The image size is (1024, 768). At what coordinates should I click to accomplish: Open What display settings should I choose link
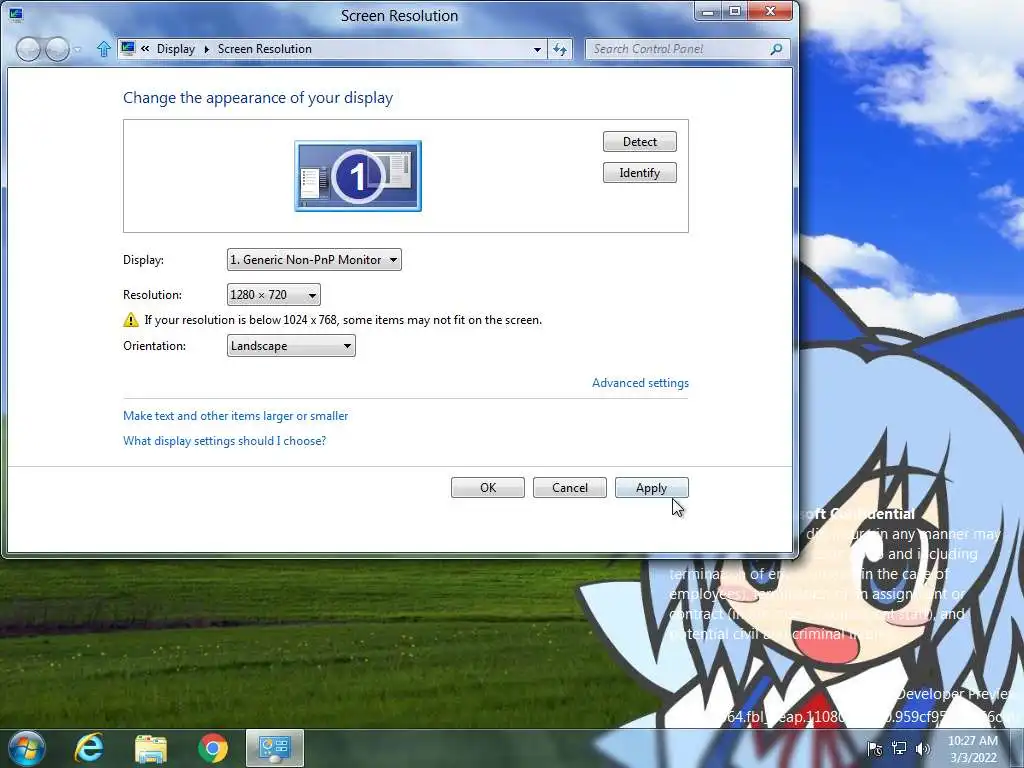(x=224, y=441)
